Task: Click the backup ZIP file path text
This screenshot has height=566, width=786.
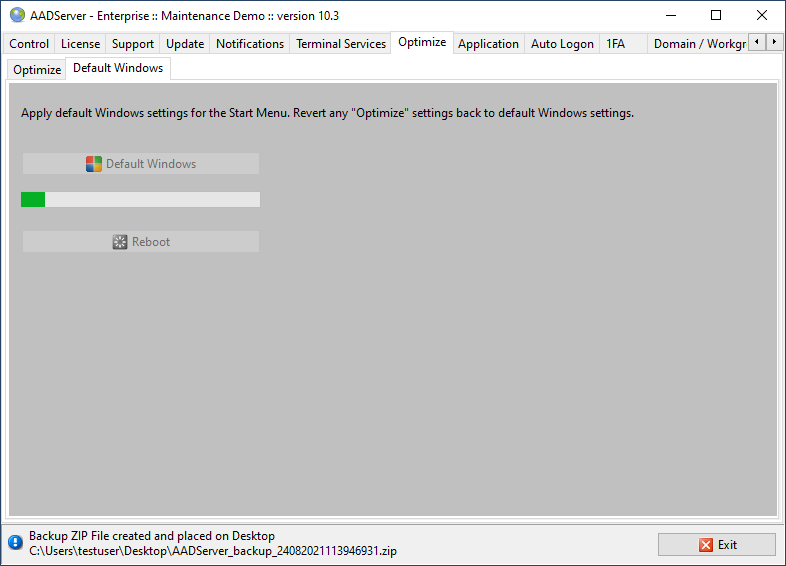Action: click(213, 550)
